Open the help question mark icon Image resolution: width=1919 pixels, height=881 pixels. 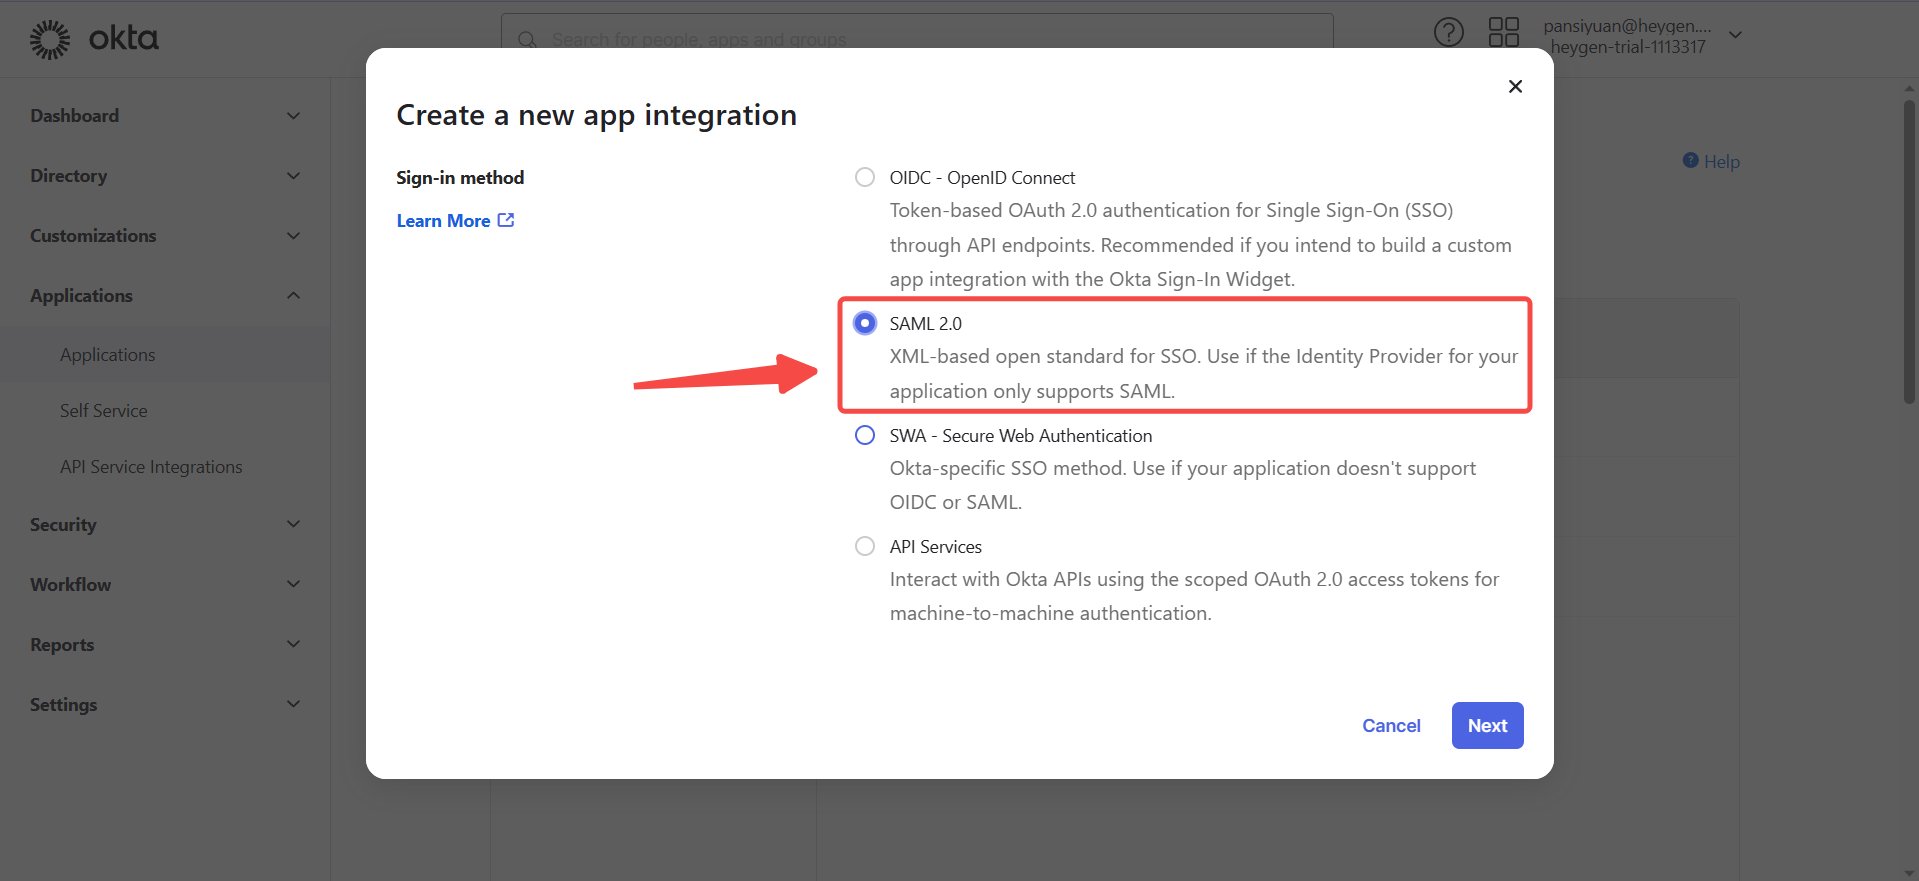(1448, 33)
